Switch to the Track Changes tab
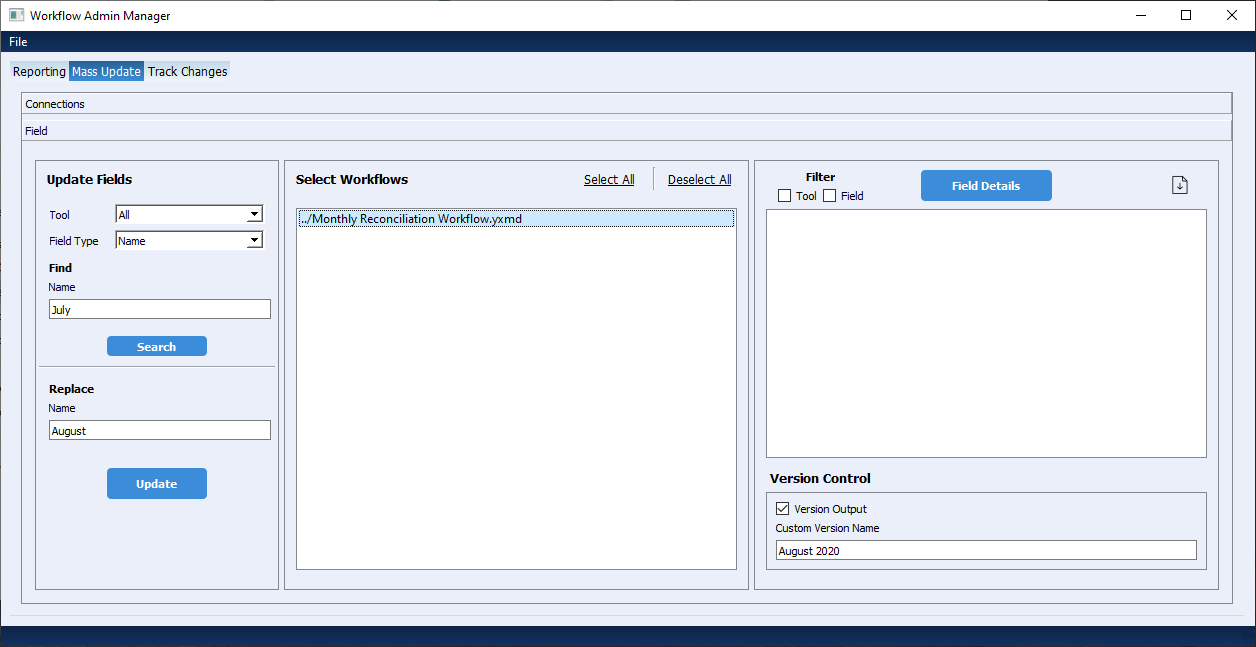This screenshot has width=1256, height=647. pos(188,72)
